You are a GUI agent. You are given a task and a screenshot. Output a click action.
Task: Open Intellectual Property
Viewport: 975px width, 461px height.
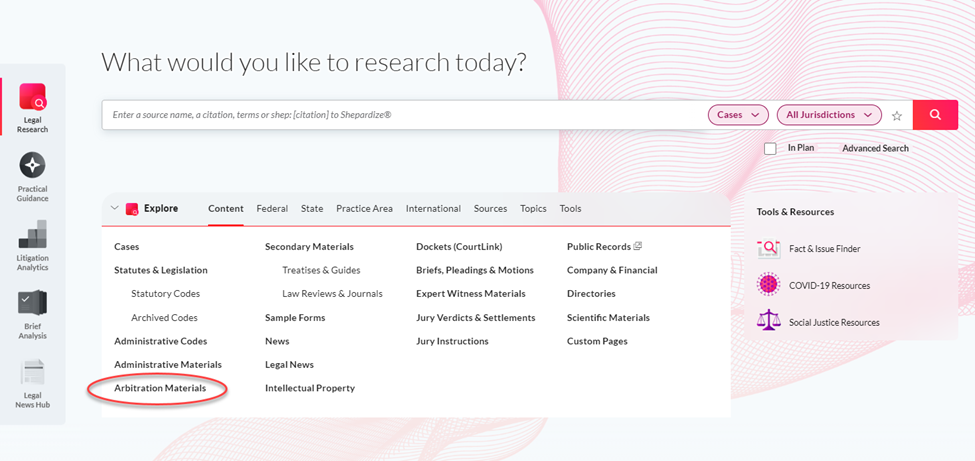coord(310,388)
